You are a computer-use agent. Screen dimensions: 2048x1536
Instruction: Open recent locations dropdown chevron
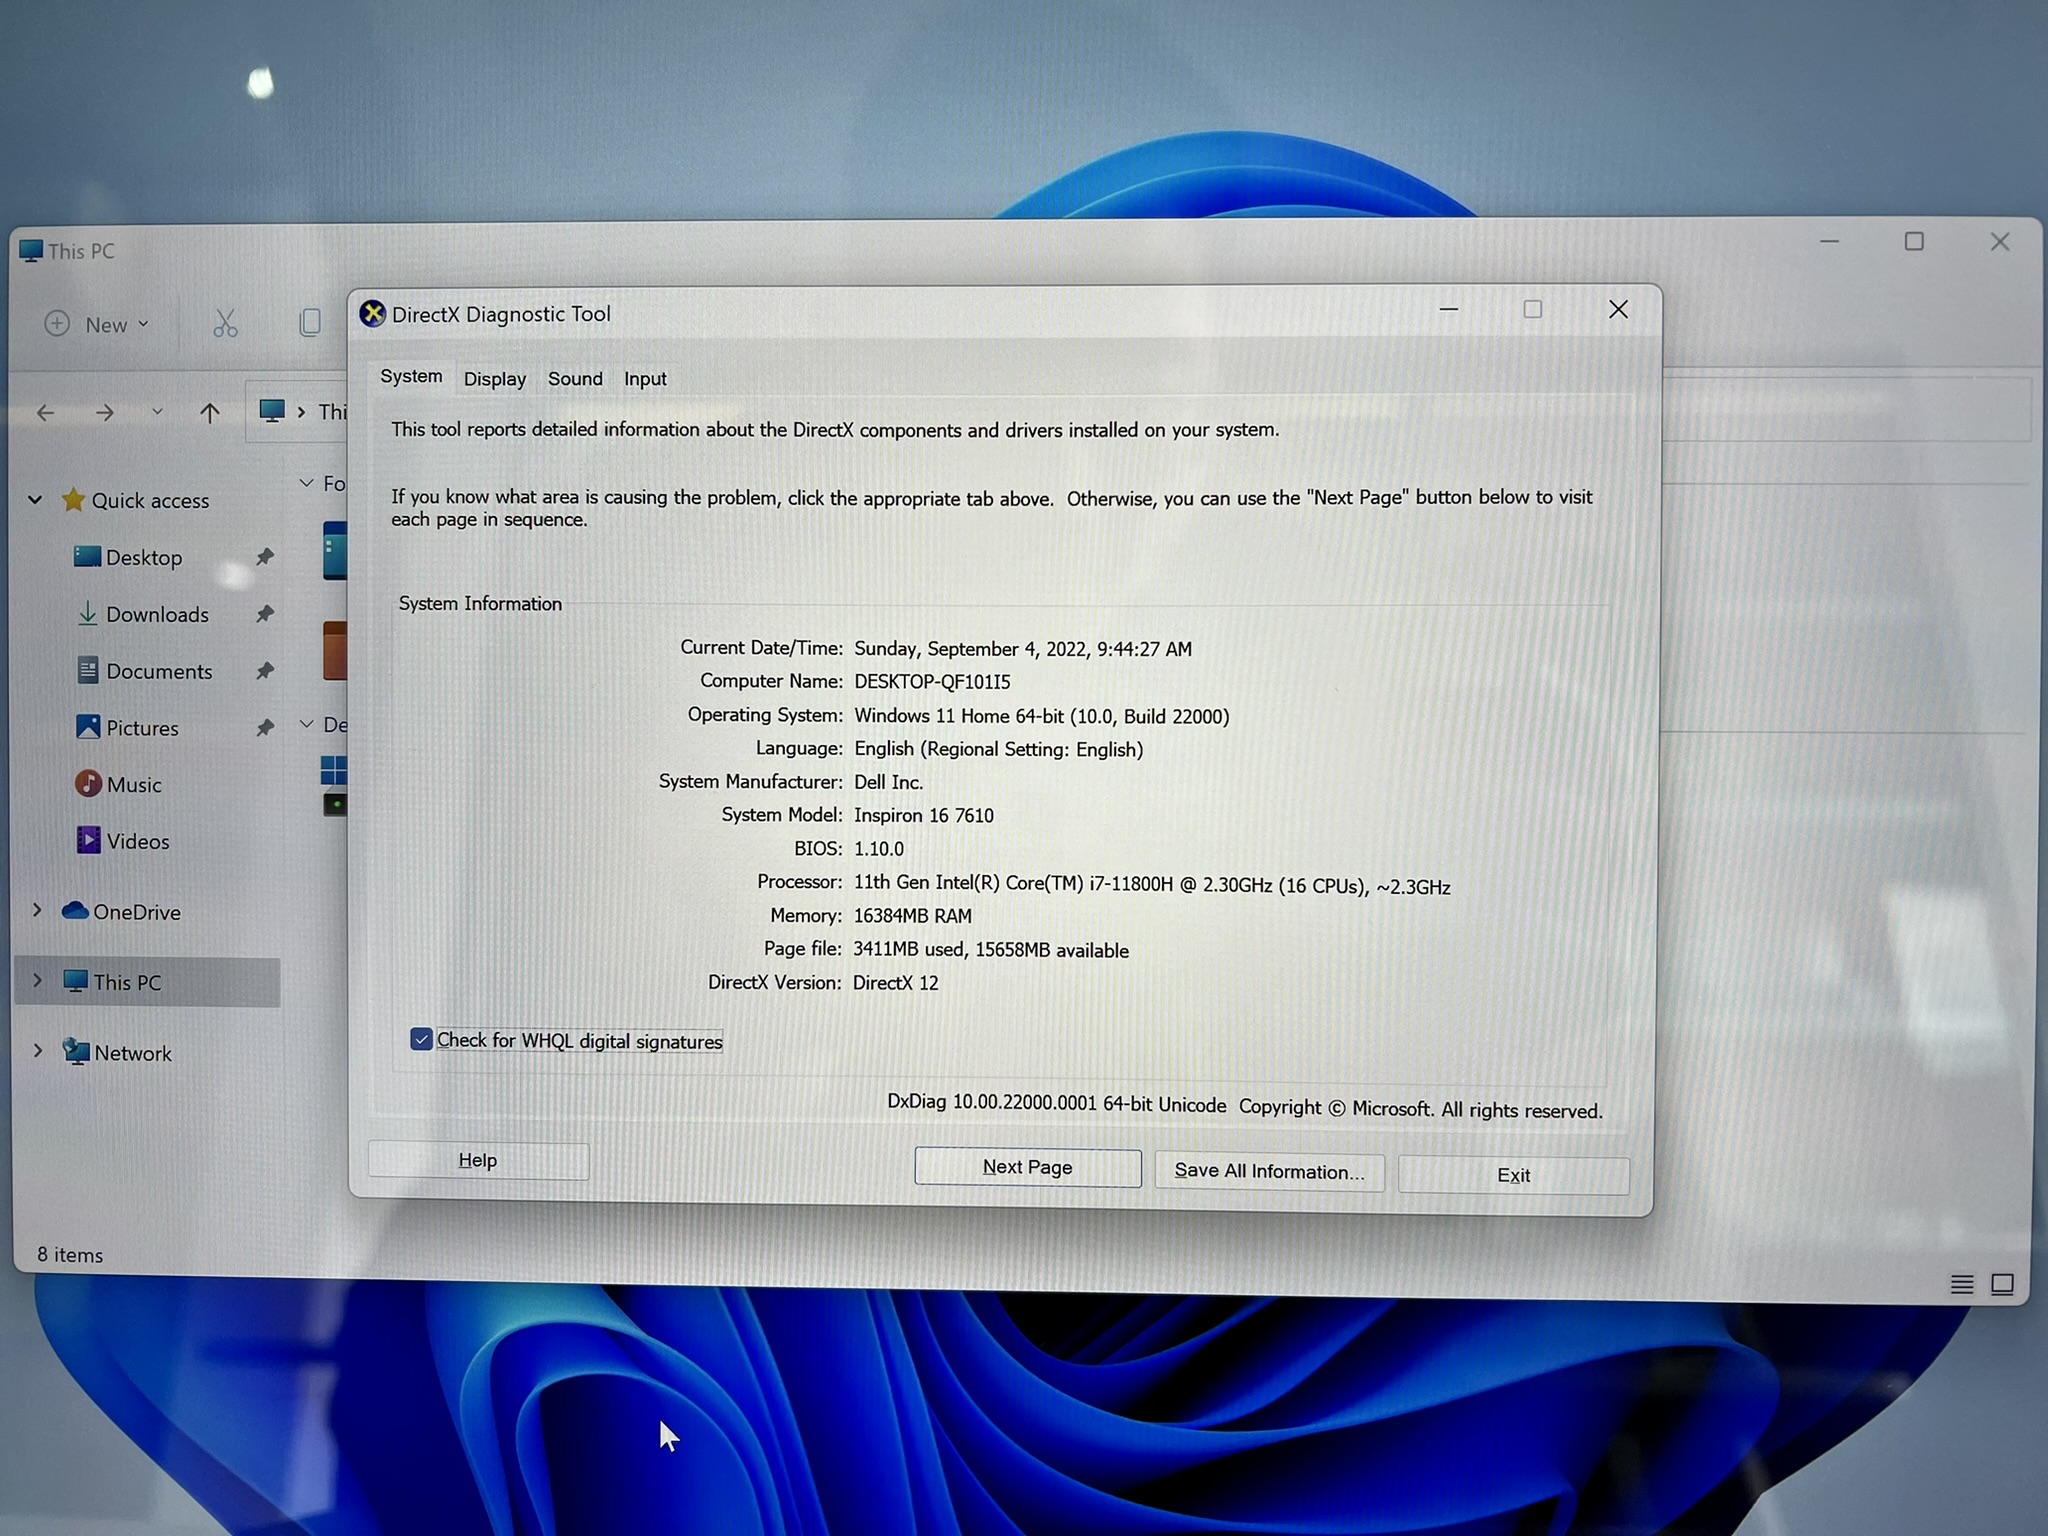coord(157,412)
